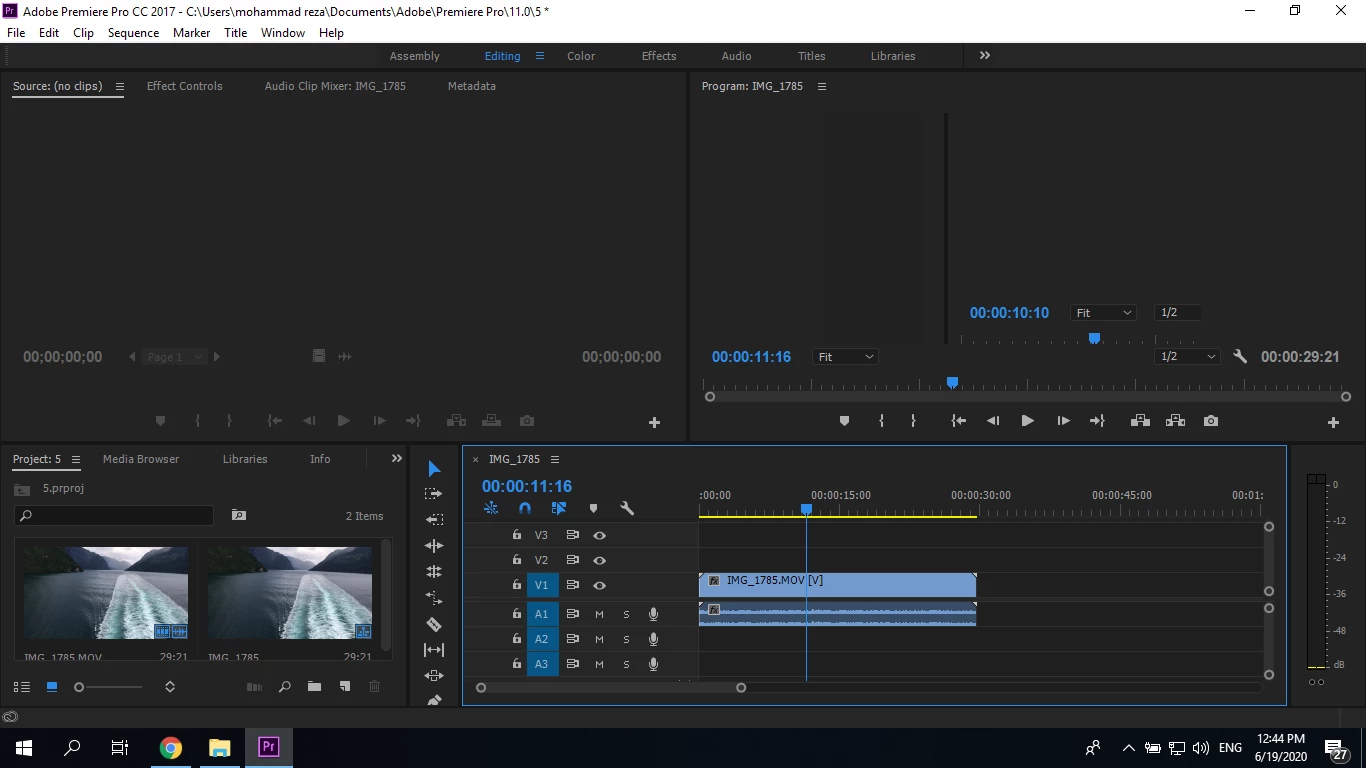Expand Project panel group overflow chevrons
The image size is (1366, 768).
coord(397,459)
